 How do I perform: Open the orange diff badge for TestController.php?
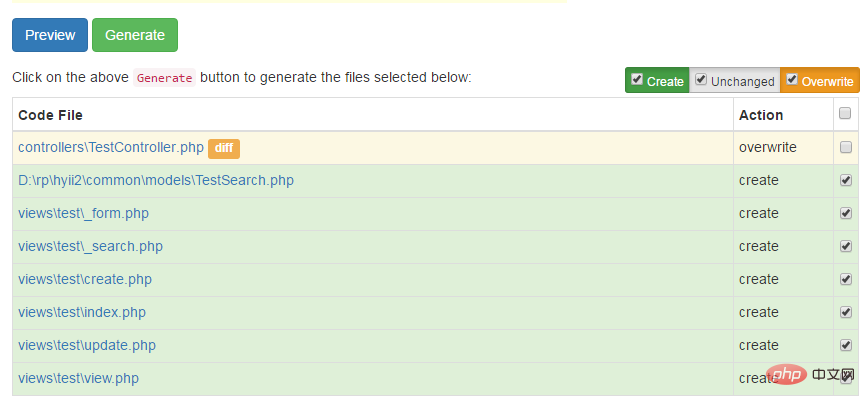click(x=224, y=148)
